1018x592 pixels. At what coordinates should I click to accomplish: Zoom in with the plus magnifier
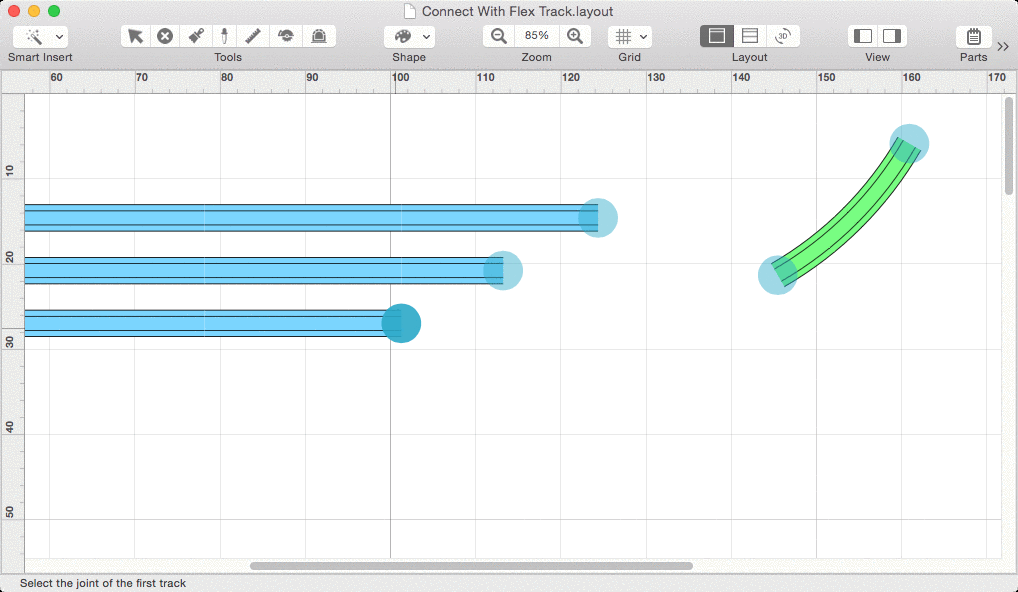pyautogui.click(x=575, y=36)
